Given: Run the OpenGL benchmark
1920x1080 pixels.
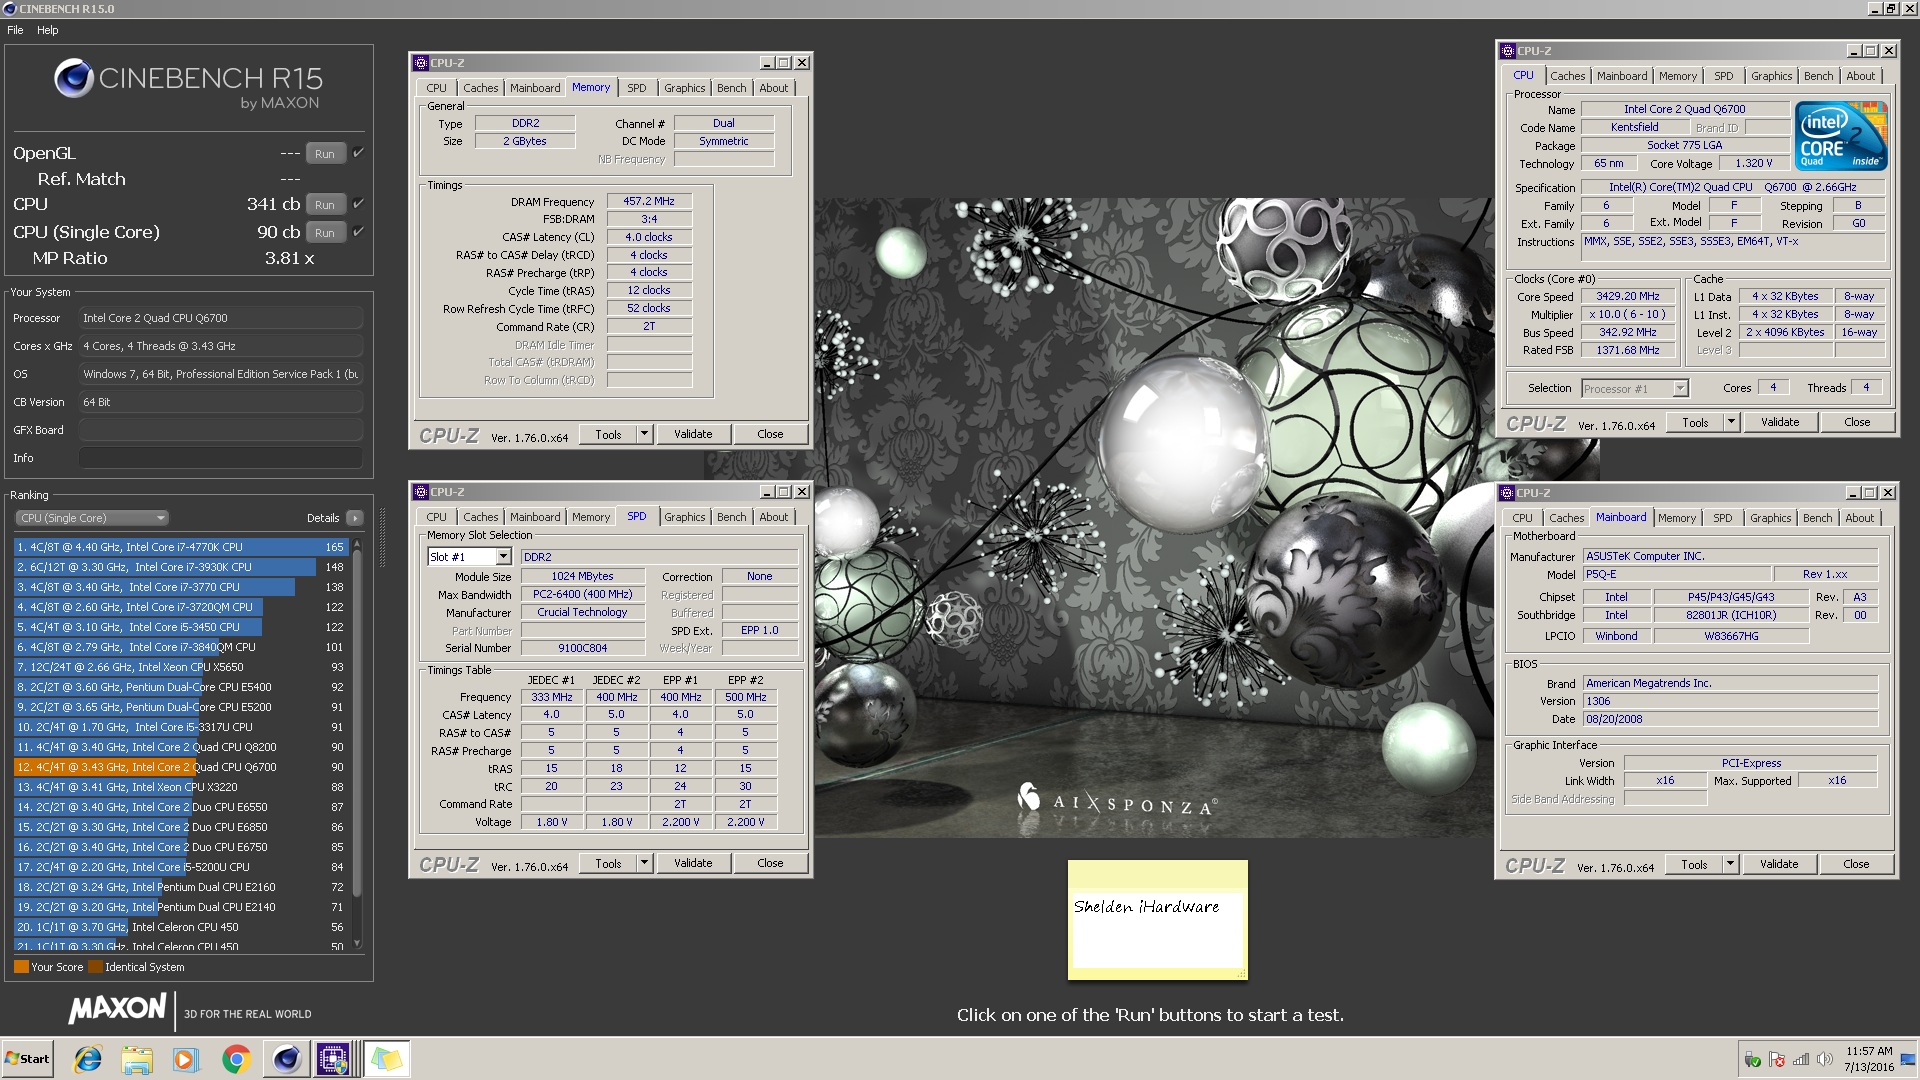Looking at the screenshot, I should coord(325,153).
